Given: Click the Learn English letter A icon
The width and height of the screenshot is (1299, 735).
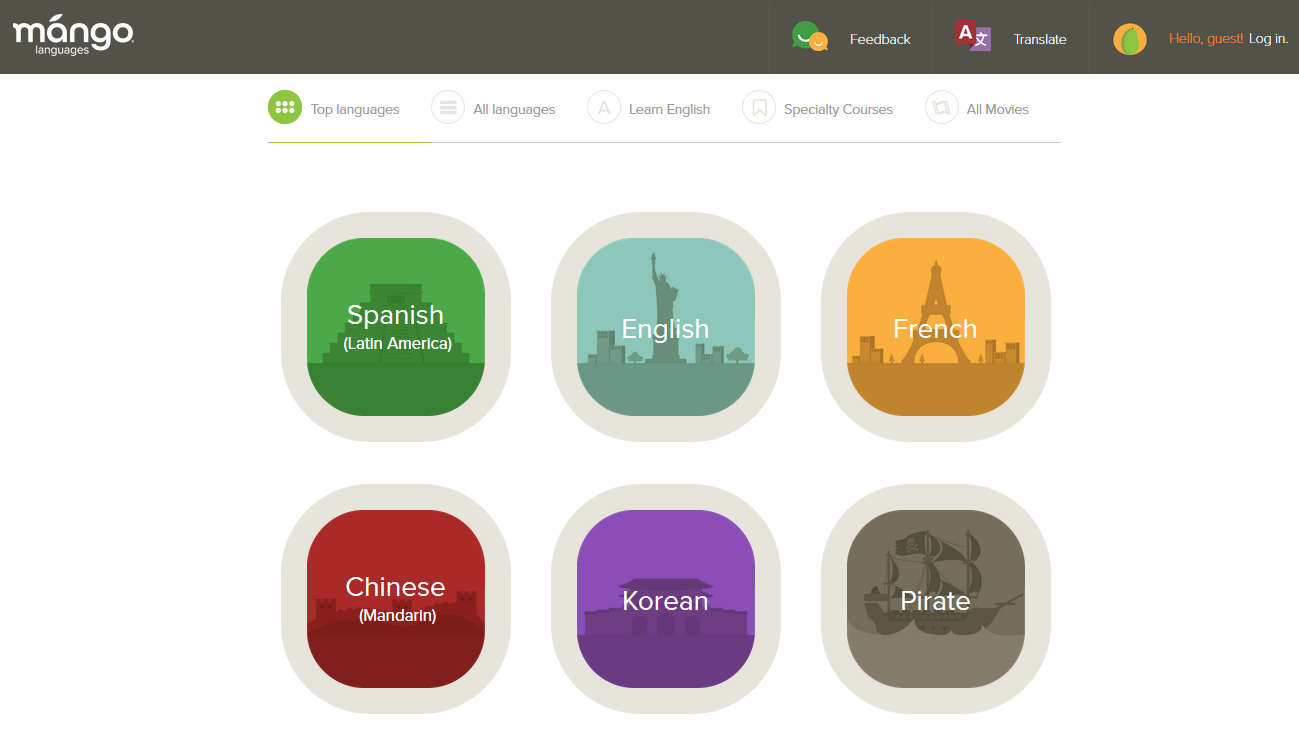Looking at the screenshot, I should [x=604, y=108].
